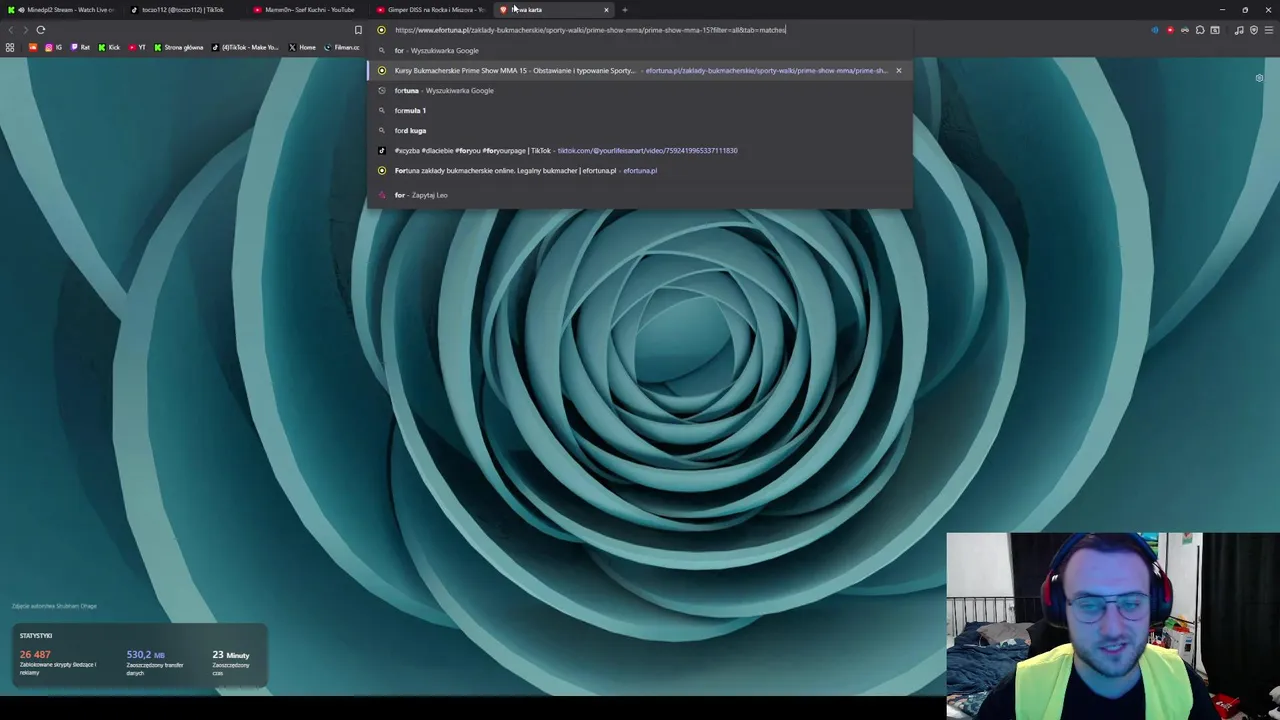Click the blue speaker extension icon
The width and height of the screenshot is (1280, 720).
[1155, 30]
